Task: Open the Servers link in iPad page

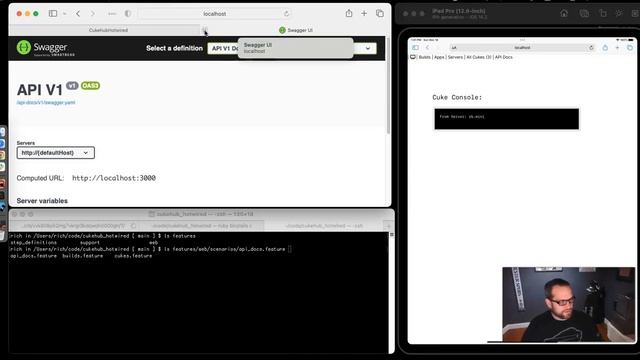Action: [x=455, y=57]
